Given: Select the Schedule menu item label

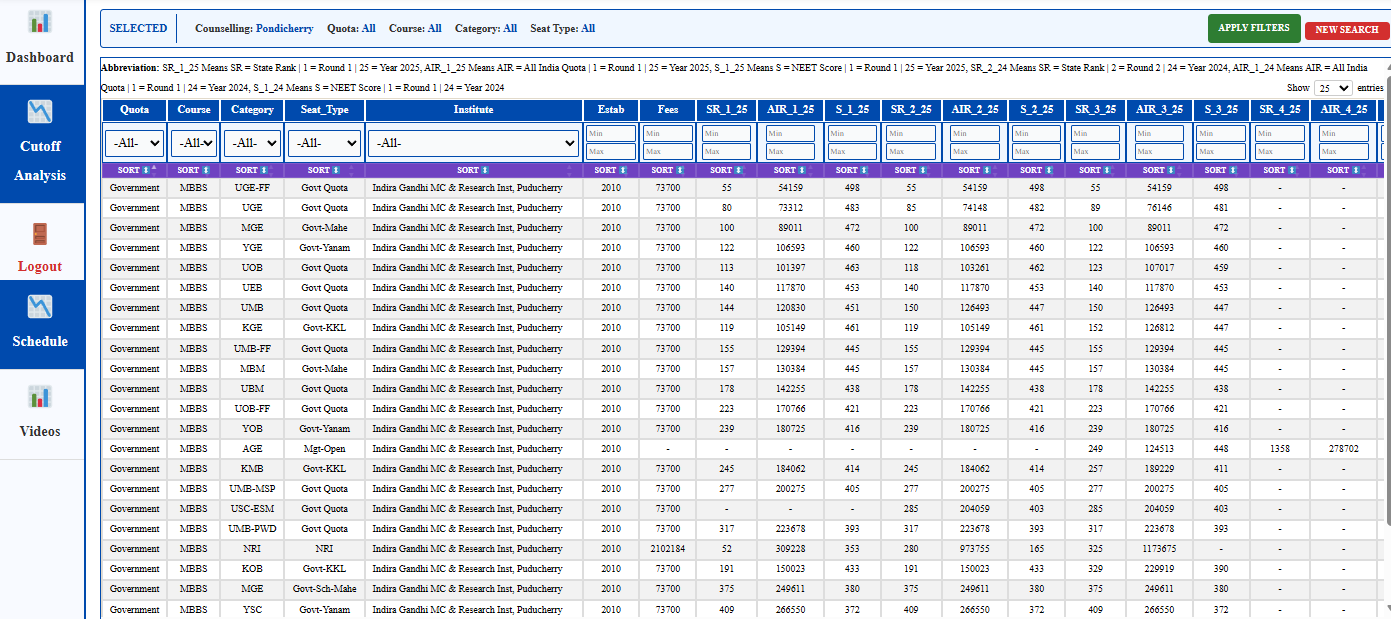Looking at the screenshot, I should (40, 341).
